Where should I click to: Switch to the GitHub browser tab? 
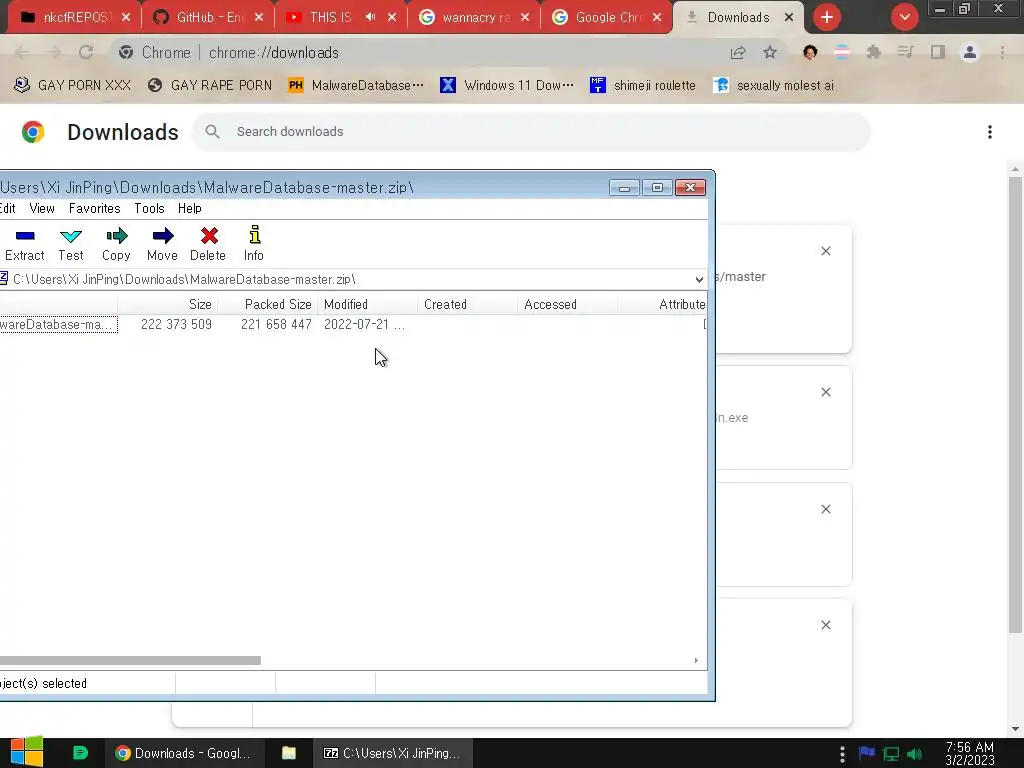pyautogui.click(x=208, y=18)
